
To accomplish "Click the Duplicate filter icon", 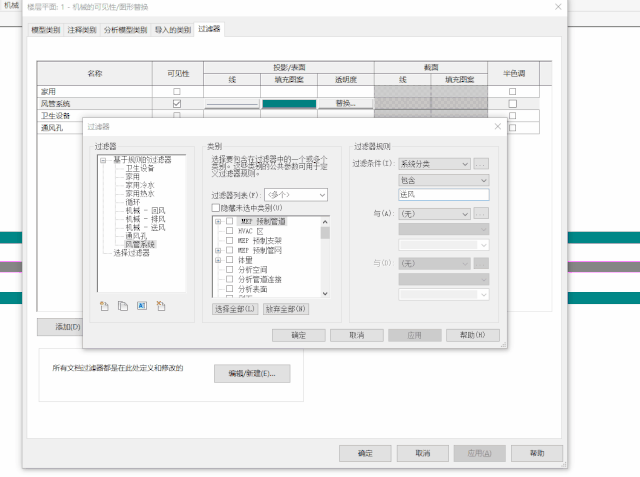I will tap(123, 306).
